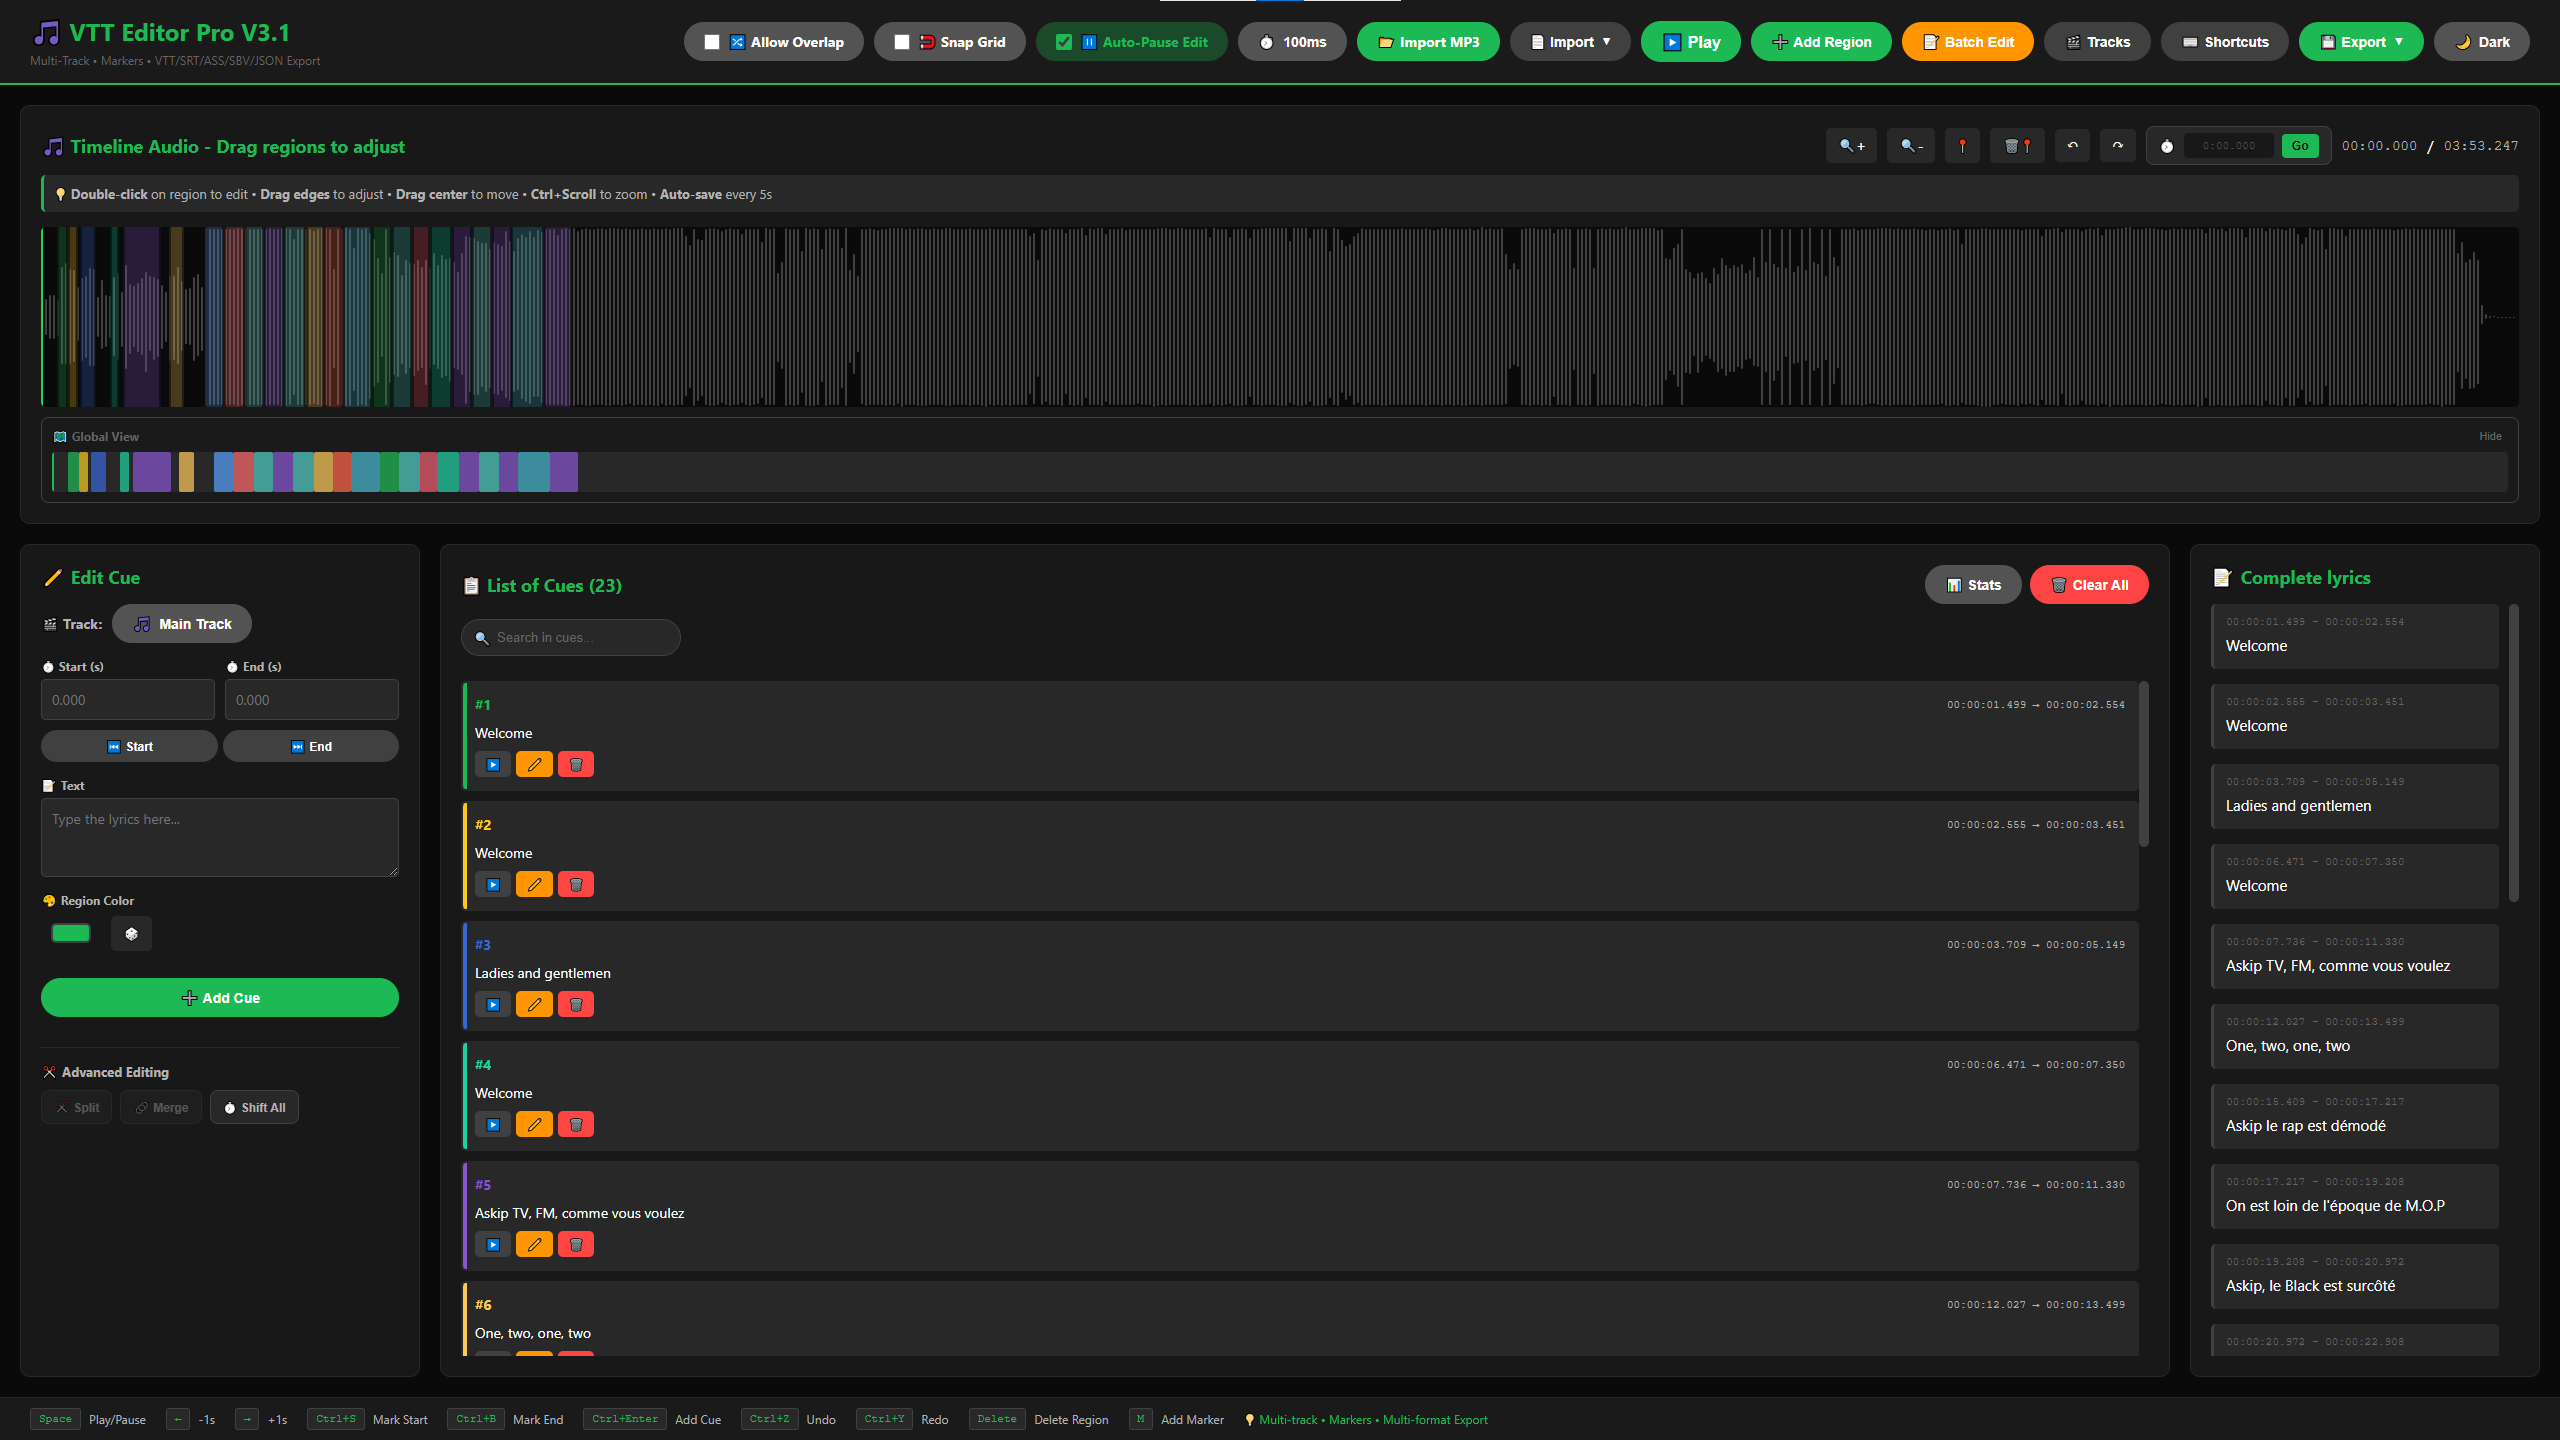This screenshot has width=2560, height=1440.
Task: Click the Play button in the header
Action: pyautogui.click(x=1691, y=42)
